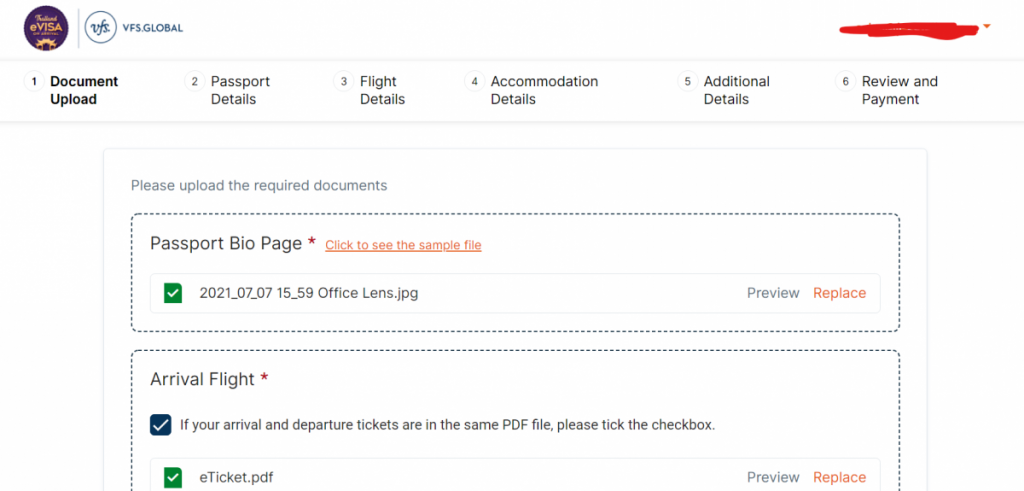Replace the passport bio page file
This screenshot has width=1024, height=491.
[840, 293]
